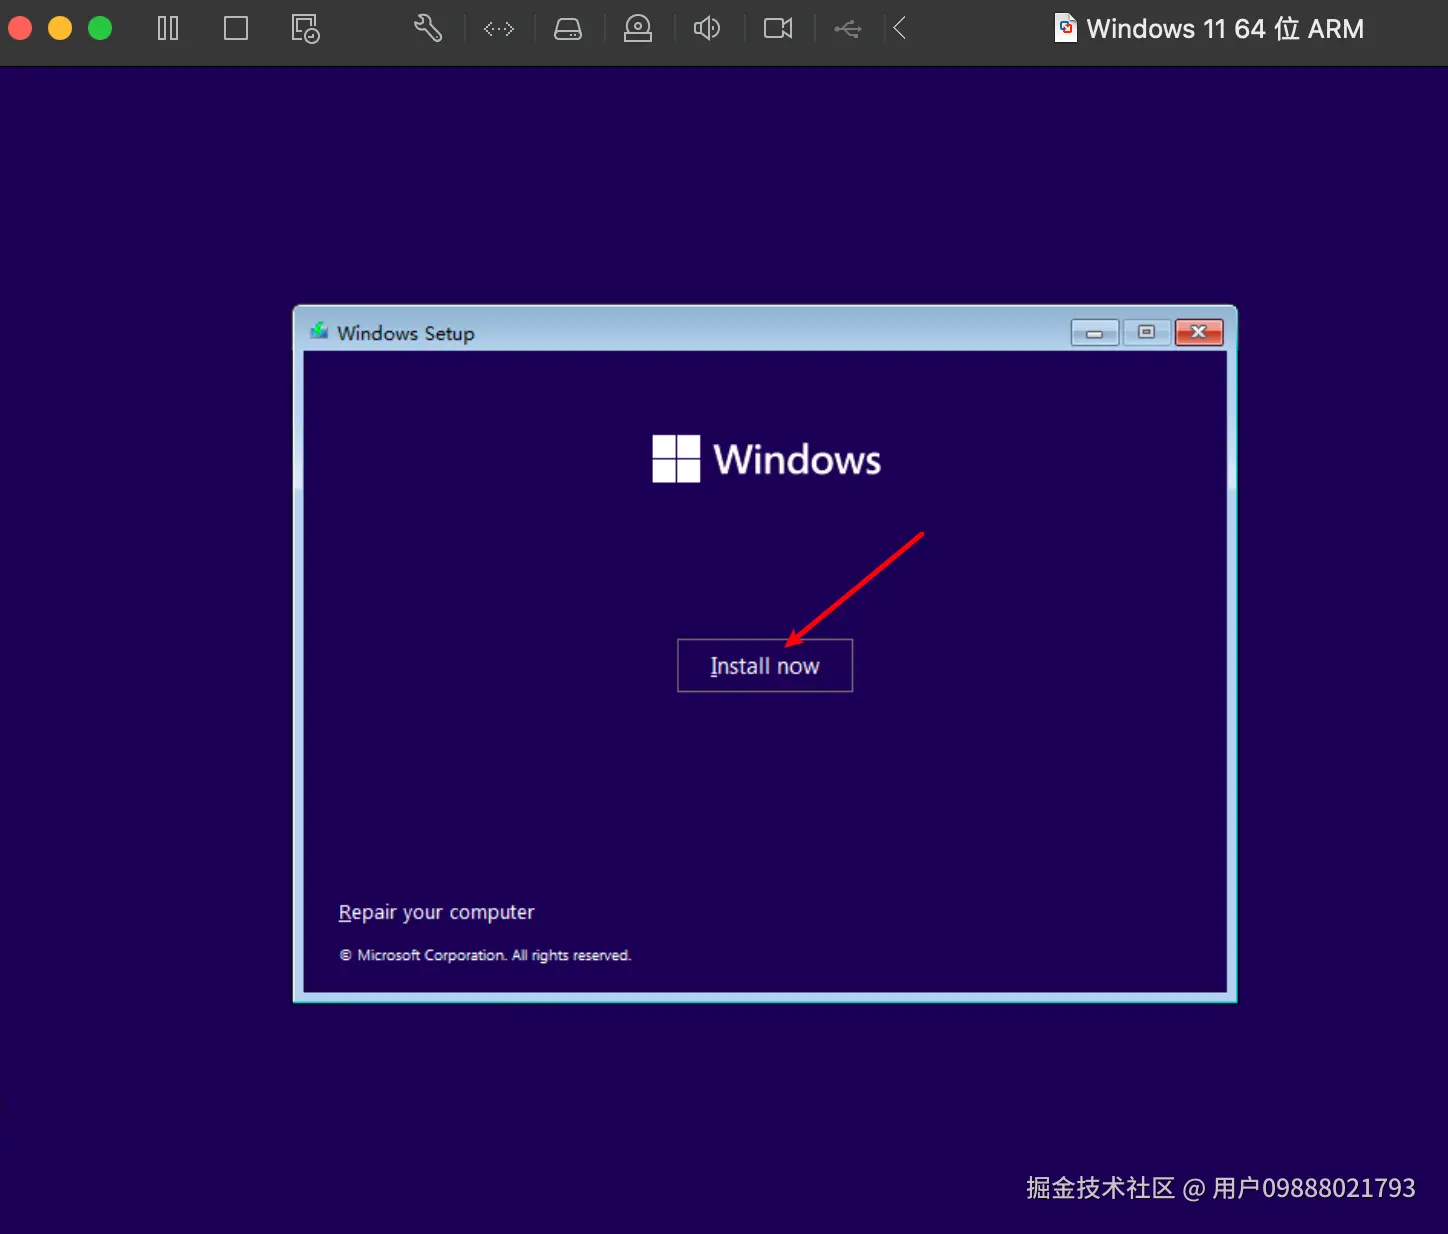The height and width of the screenshot is (1234, 1448).
Task: Switch to single window view mode
Action: pyautogui.click(x=236, y=28)
